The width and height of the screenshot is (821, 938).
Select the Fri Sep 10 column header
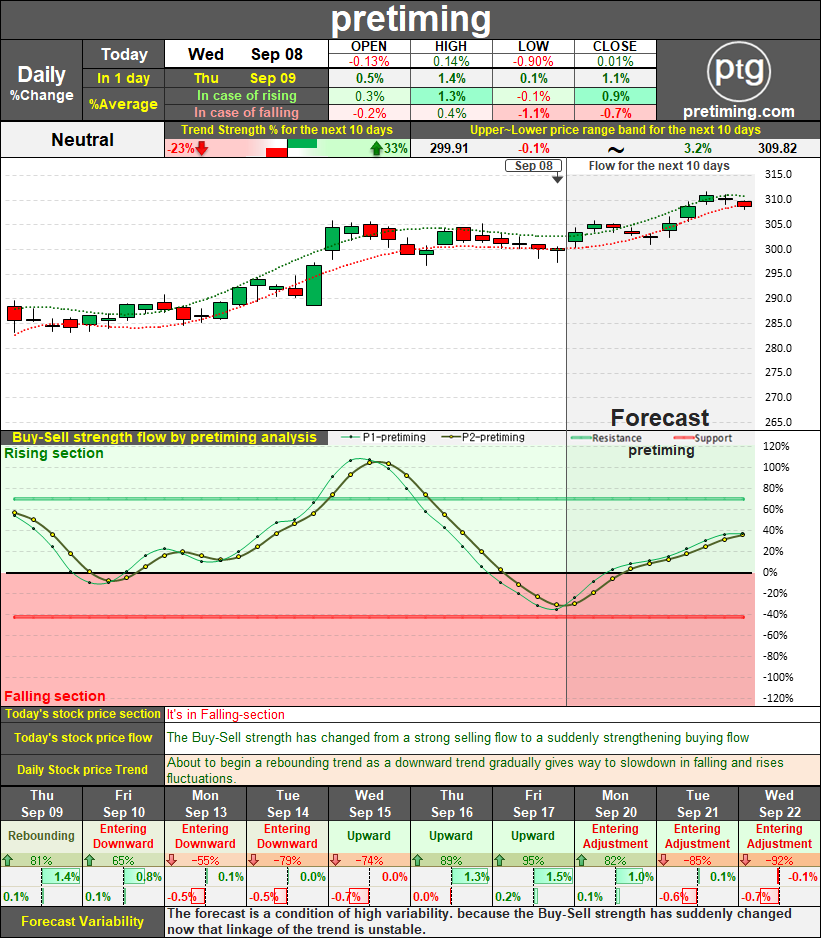(123, 803)
